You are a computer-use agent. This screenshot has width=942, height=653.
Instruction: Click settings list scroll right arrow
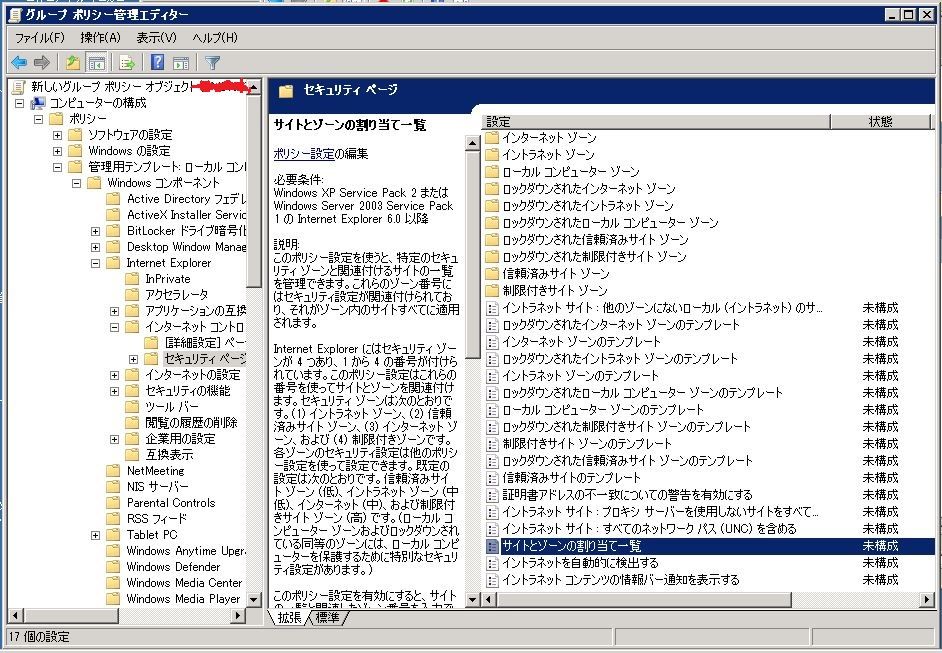[x=928, y=599]
